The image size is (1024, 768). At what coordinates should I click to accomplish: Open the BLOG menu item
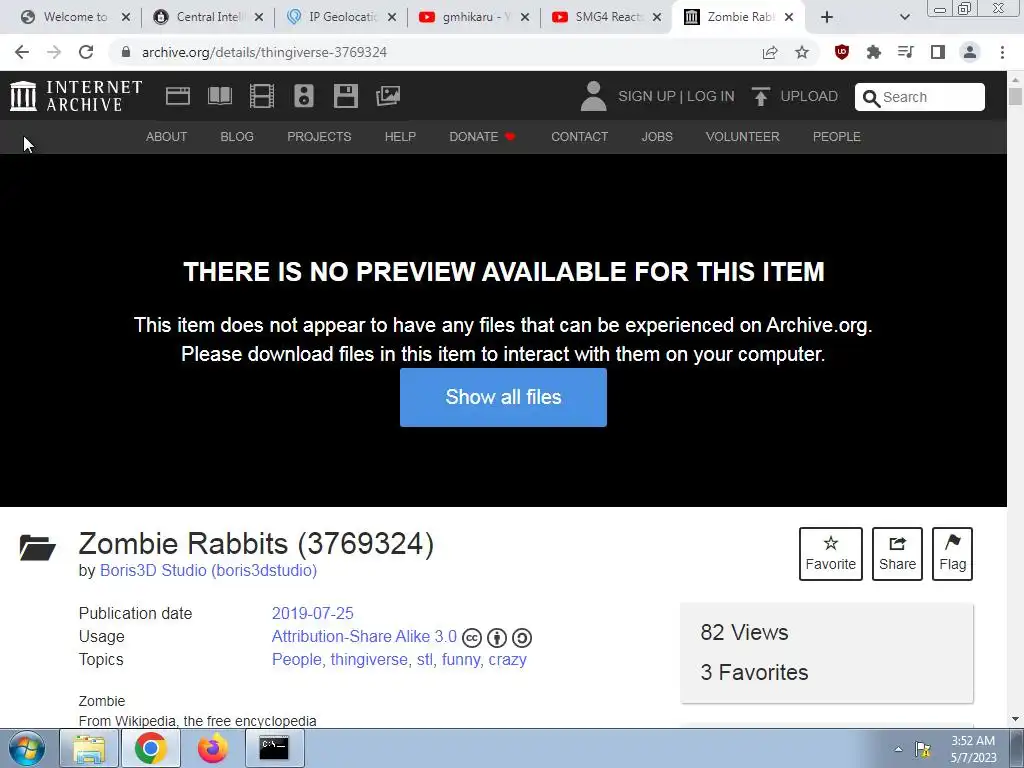point(237,136)
